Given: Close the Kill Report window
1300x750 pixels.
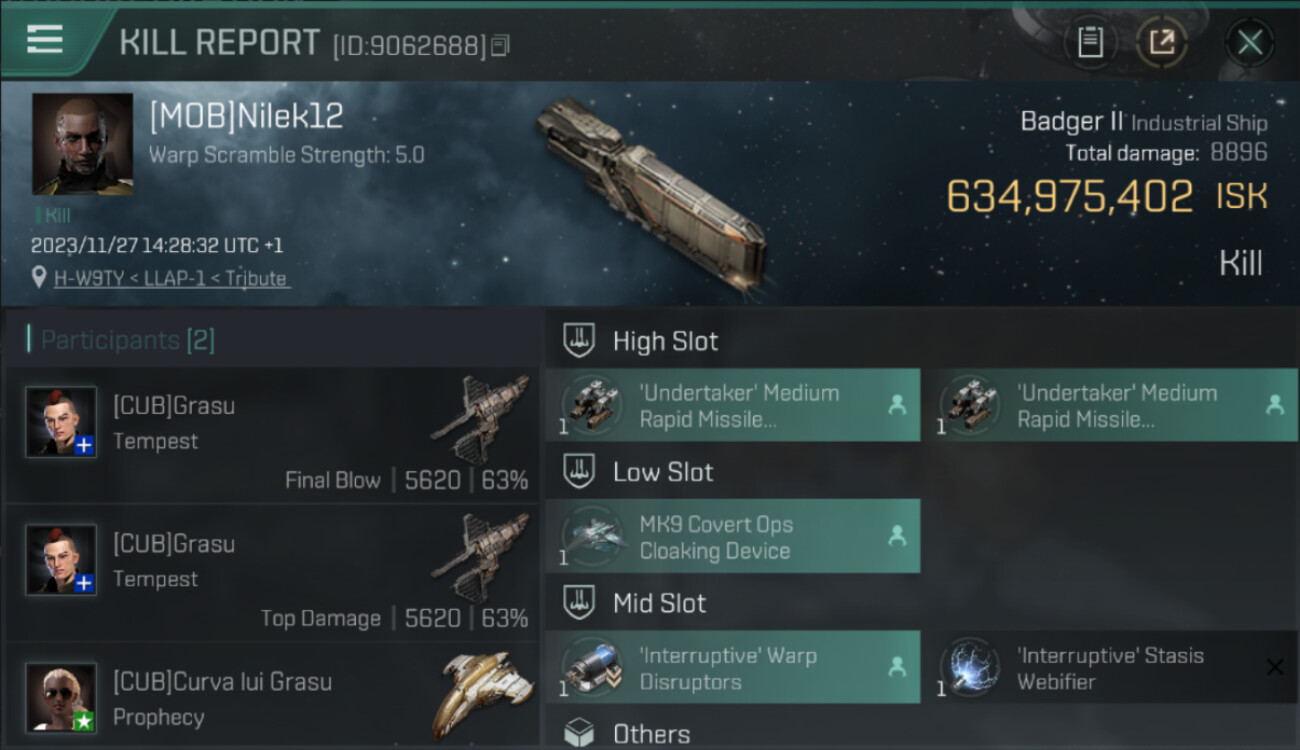Looking at the screenshot, I should click(x=1249, y=42).
